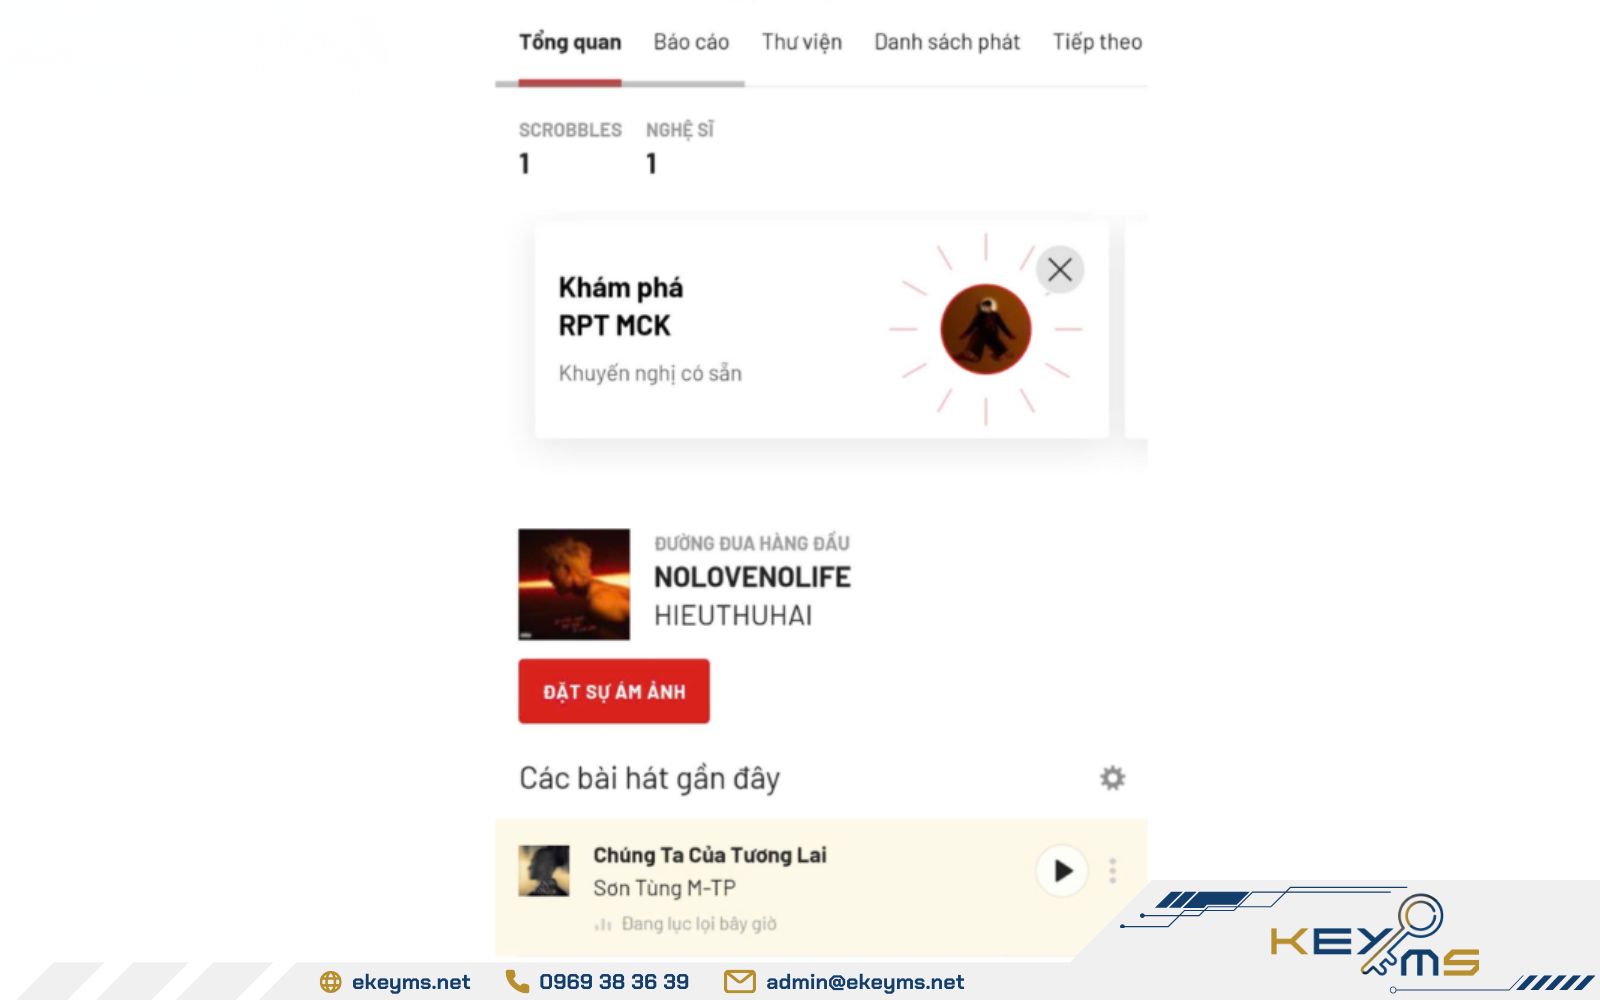Viewport: 1600px width, 1000px height.
Task: Click the RPT MCK artist avatar
Action: point(985,329)
